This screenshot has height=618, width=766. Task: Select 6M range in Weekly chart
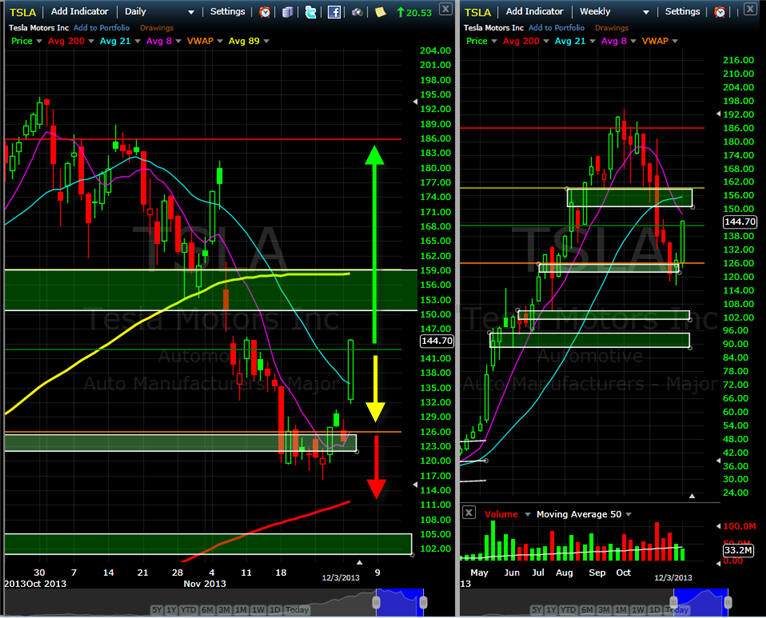[x=587, y=610]
